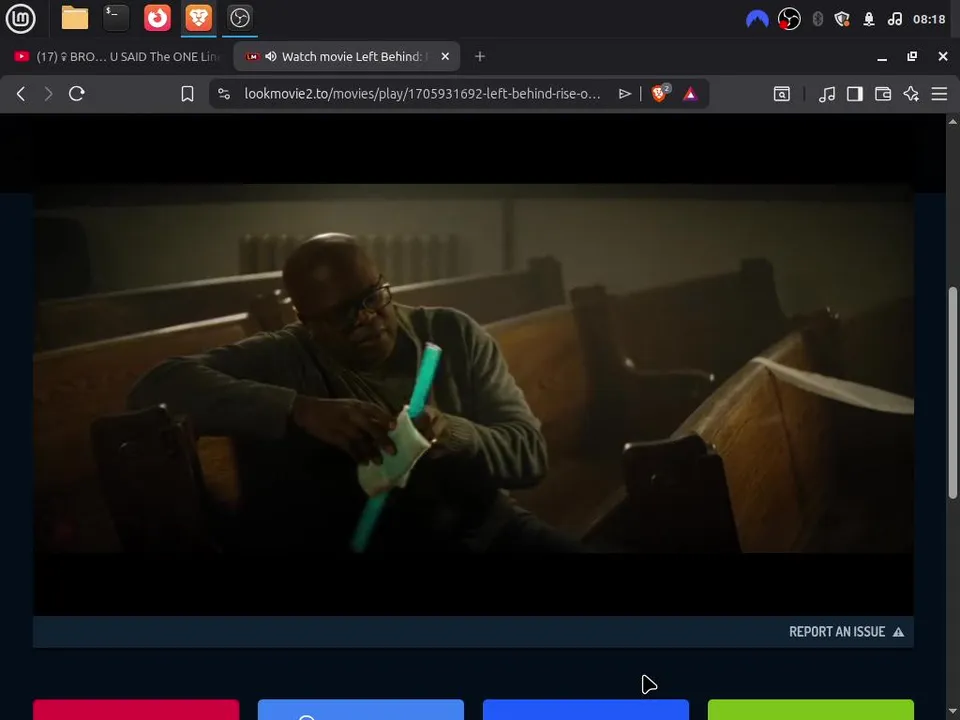Reload the lookmovie2 page
Image resolution: width=960 pixels, height=720 pixels.
pyautogui.click(x=77, y=94)
